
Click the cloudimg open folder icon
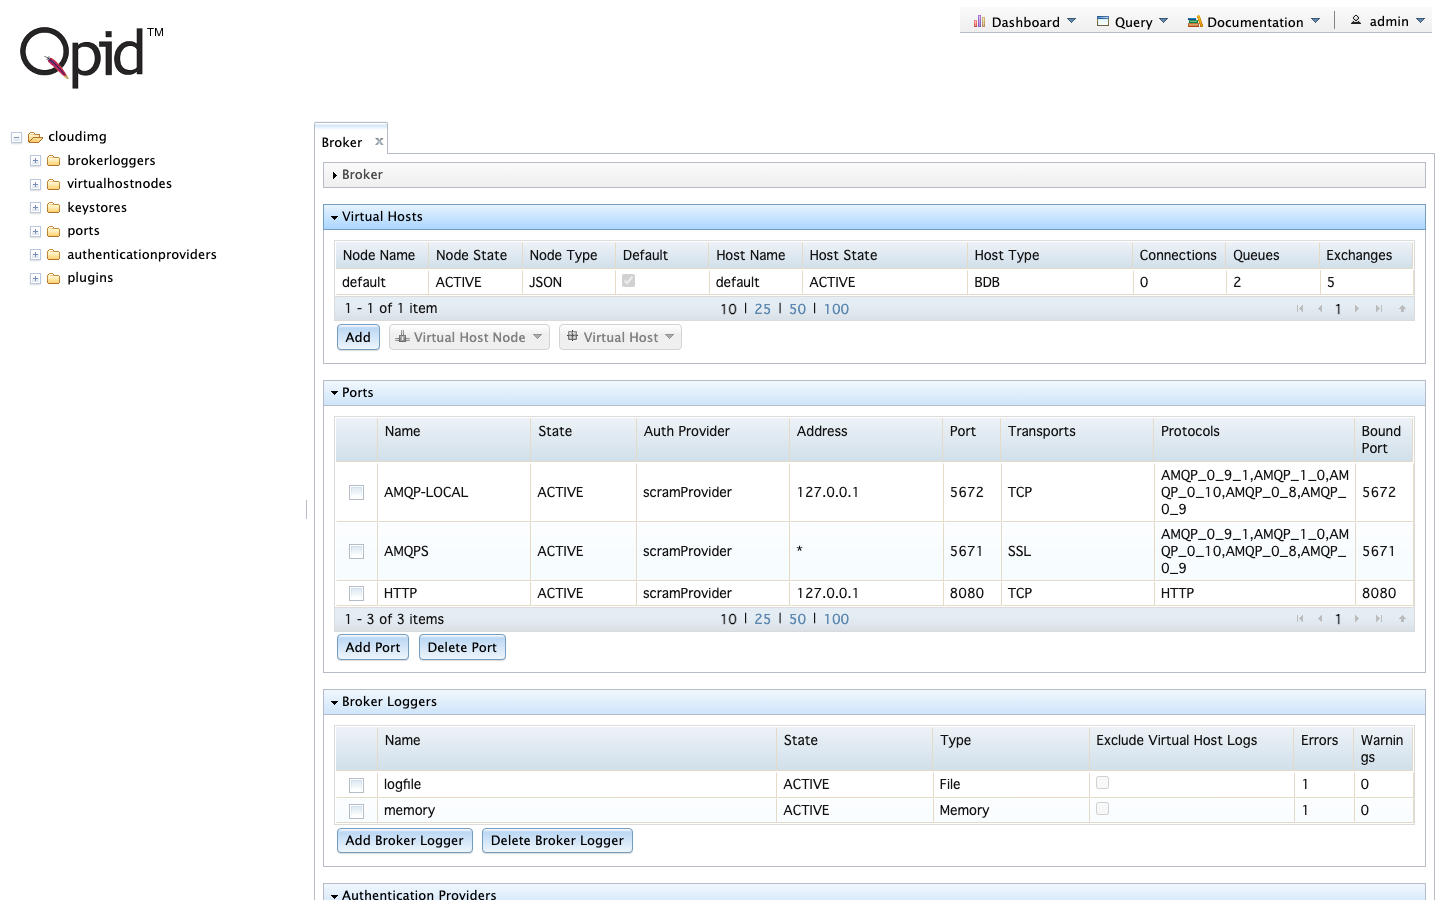coord(35,137)
